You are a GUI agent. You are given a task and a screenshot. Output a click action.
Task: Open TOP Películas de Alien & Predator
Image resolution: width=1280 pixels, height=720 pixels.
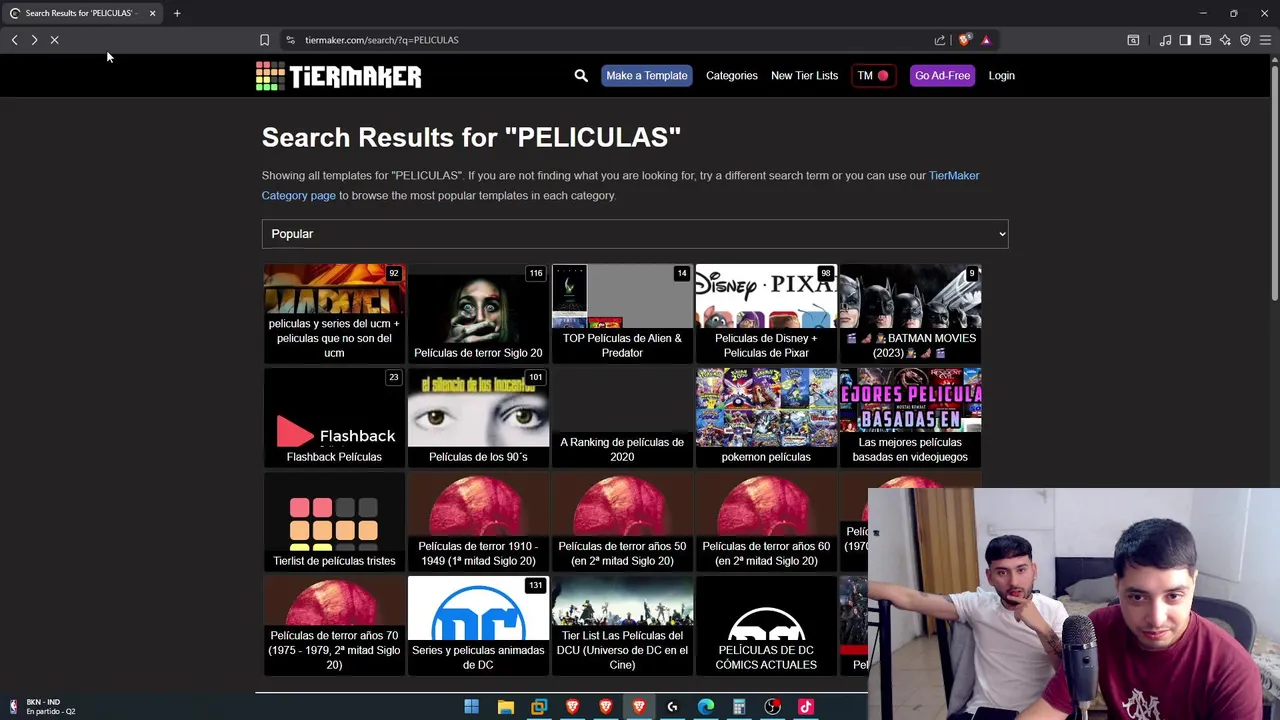tap(622, 313)
